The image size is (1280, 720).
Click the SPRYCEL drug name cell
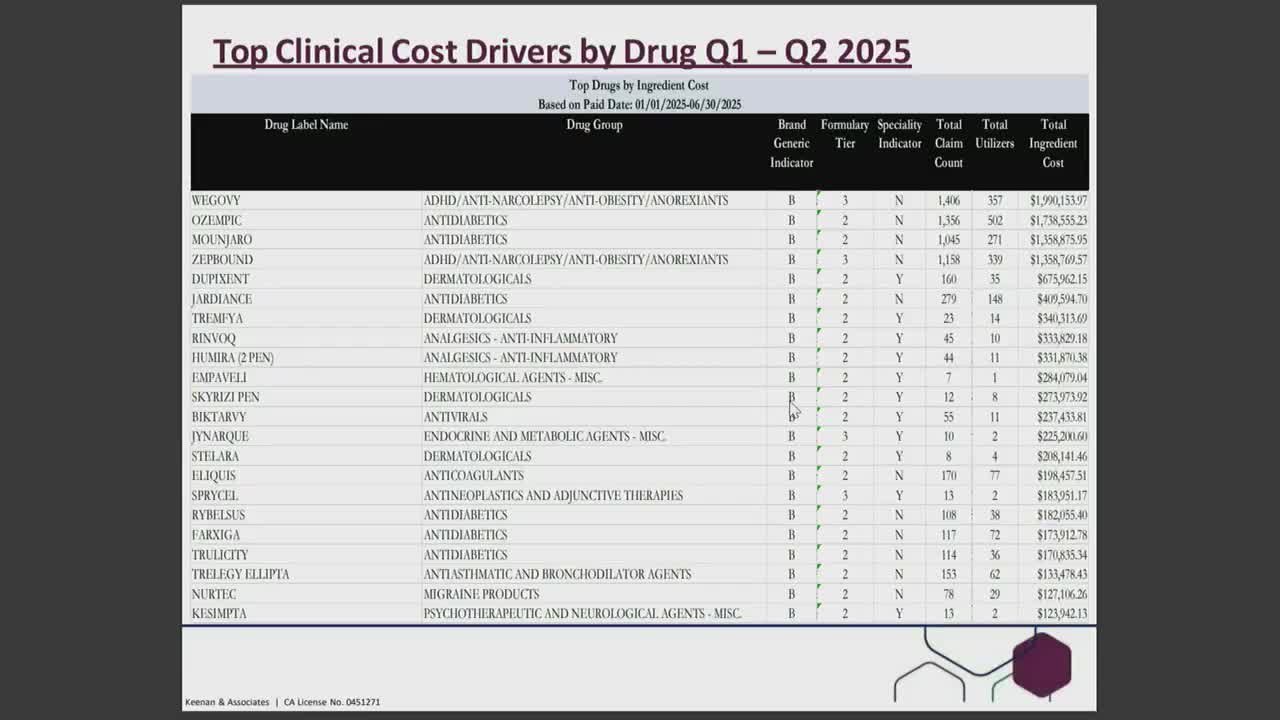(215, 496)
